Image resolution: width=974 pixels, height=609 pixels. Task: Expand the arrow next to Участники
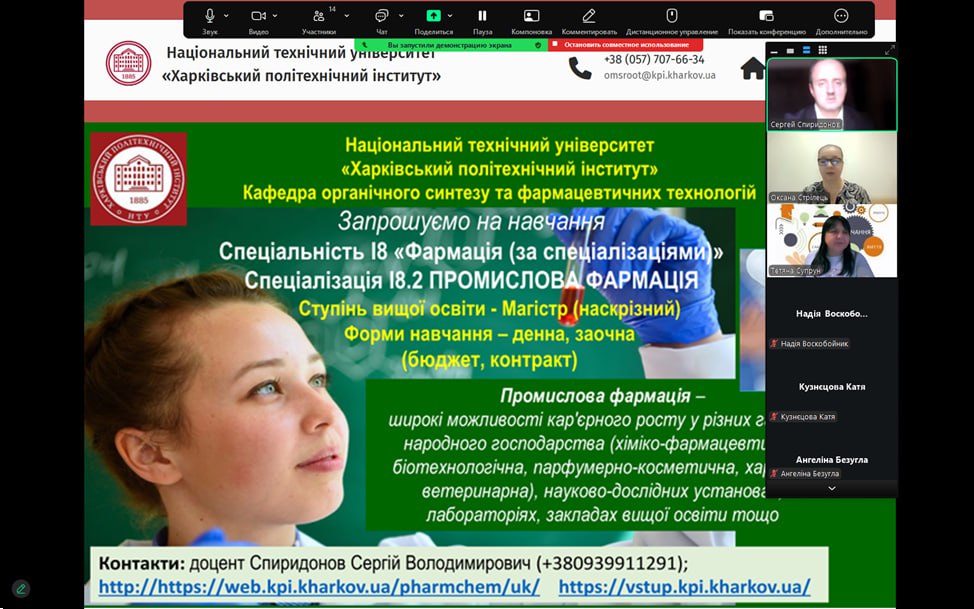click(x=347, y=16)
